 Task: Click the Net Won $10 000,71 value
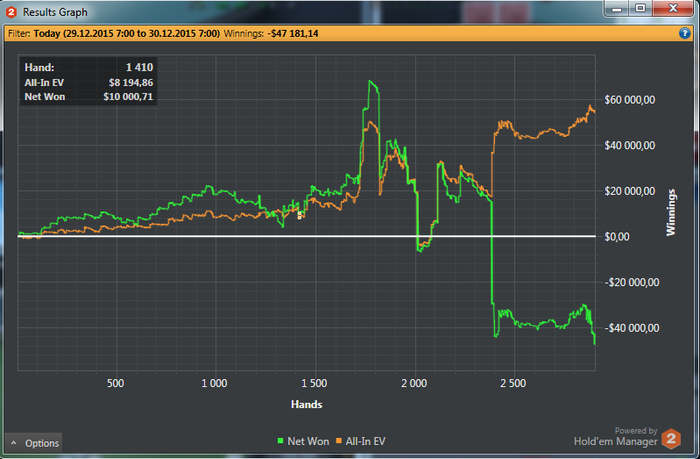pyautogui.click(x=128, y=96)
